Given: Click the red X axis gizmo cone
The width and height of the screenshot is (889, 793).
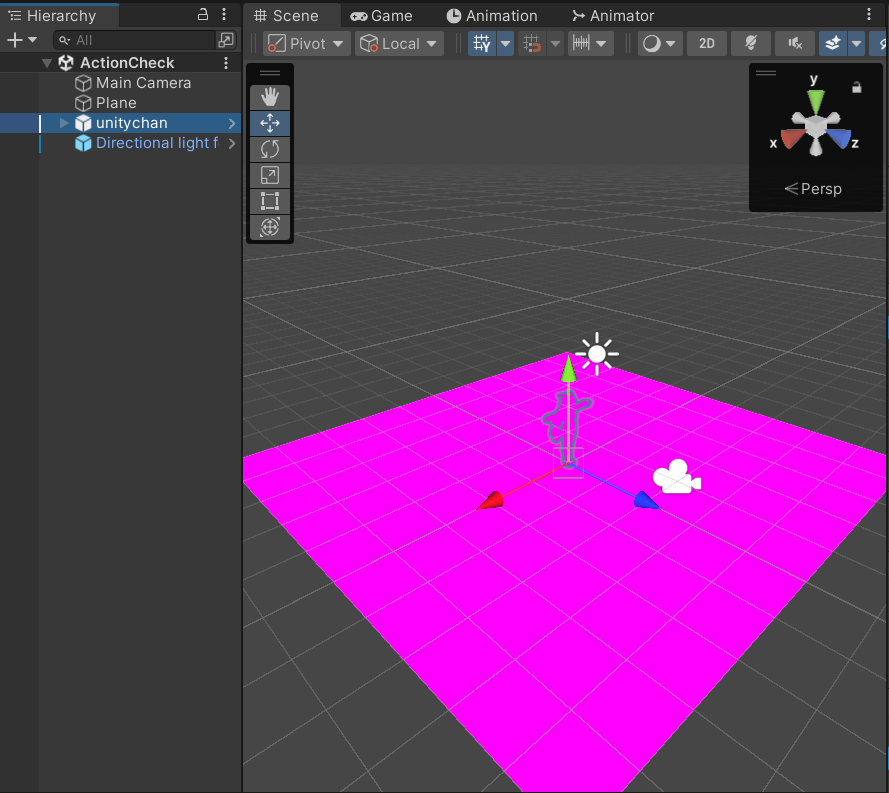Looking at the screenshot, I should (x=792, y=138).
